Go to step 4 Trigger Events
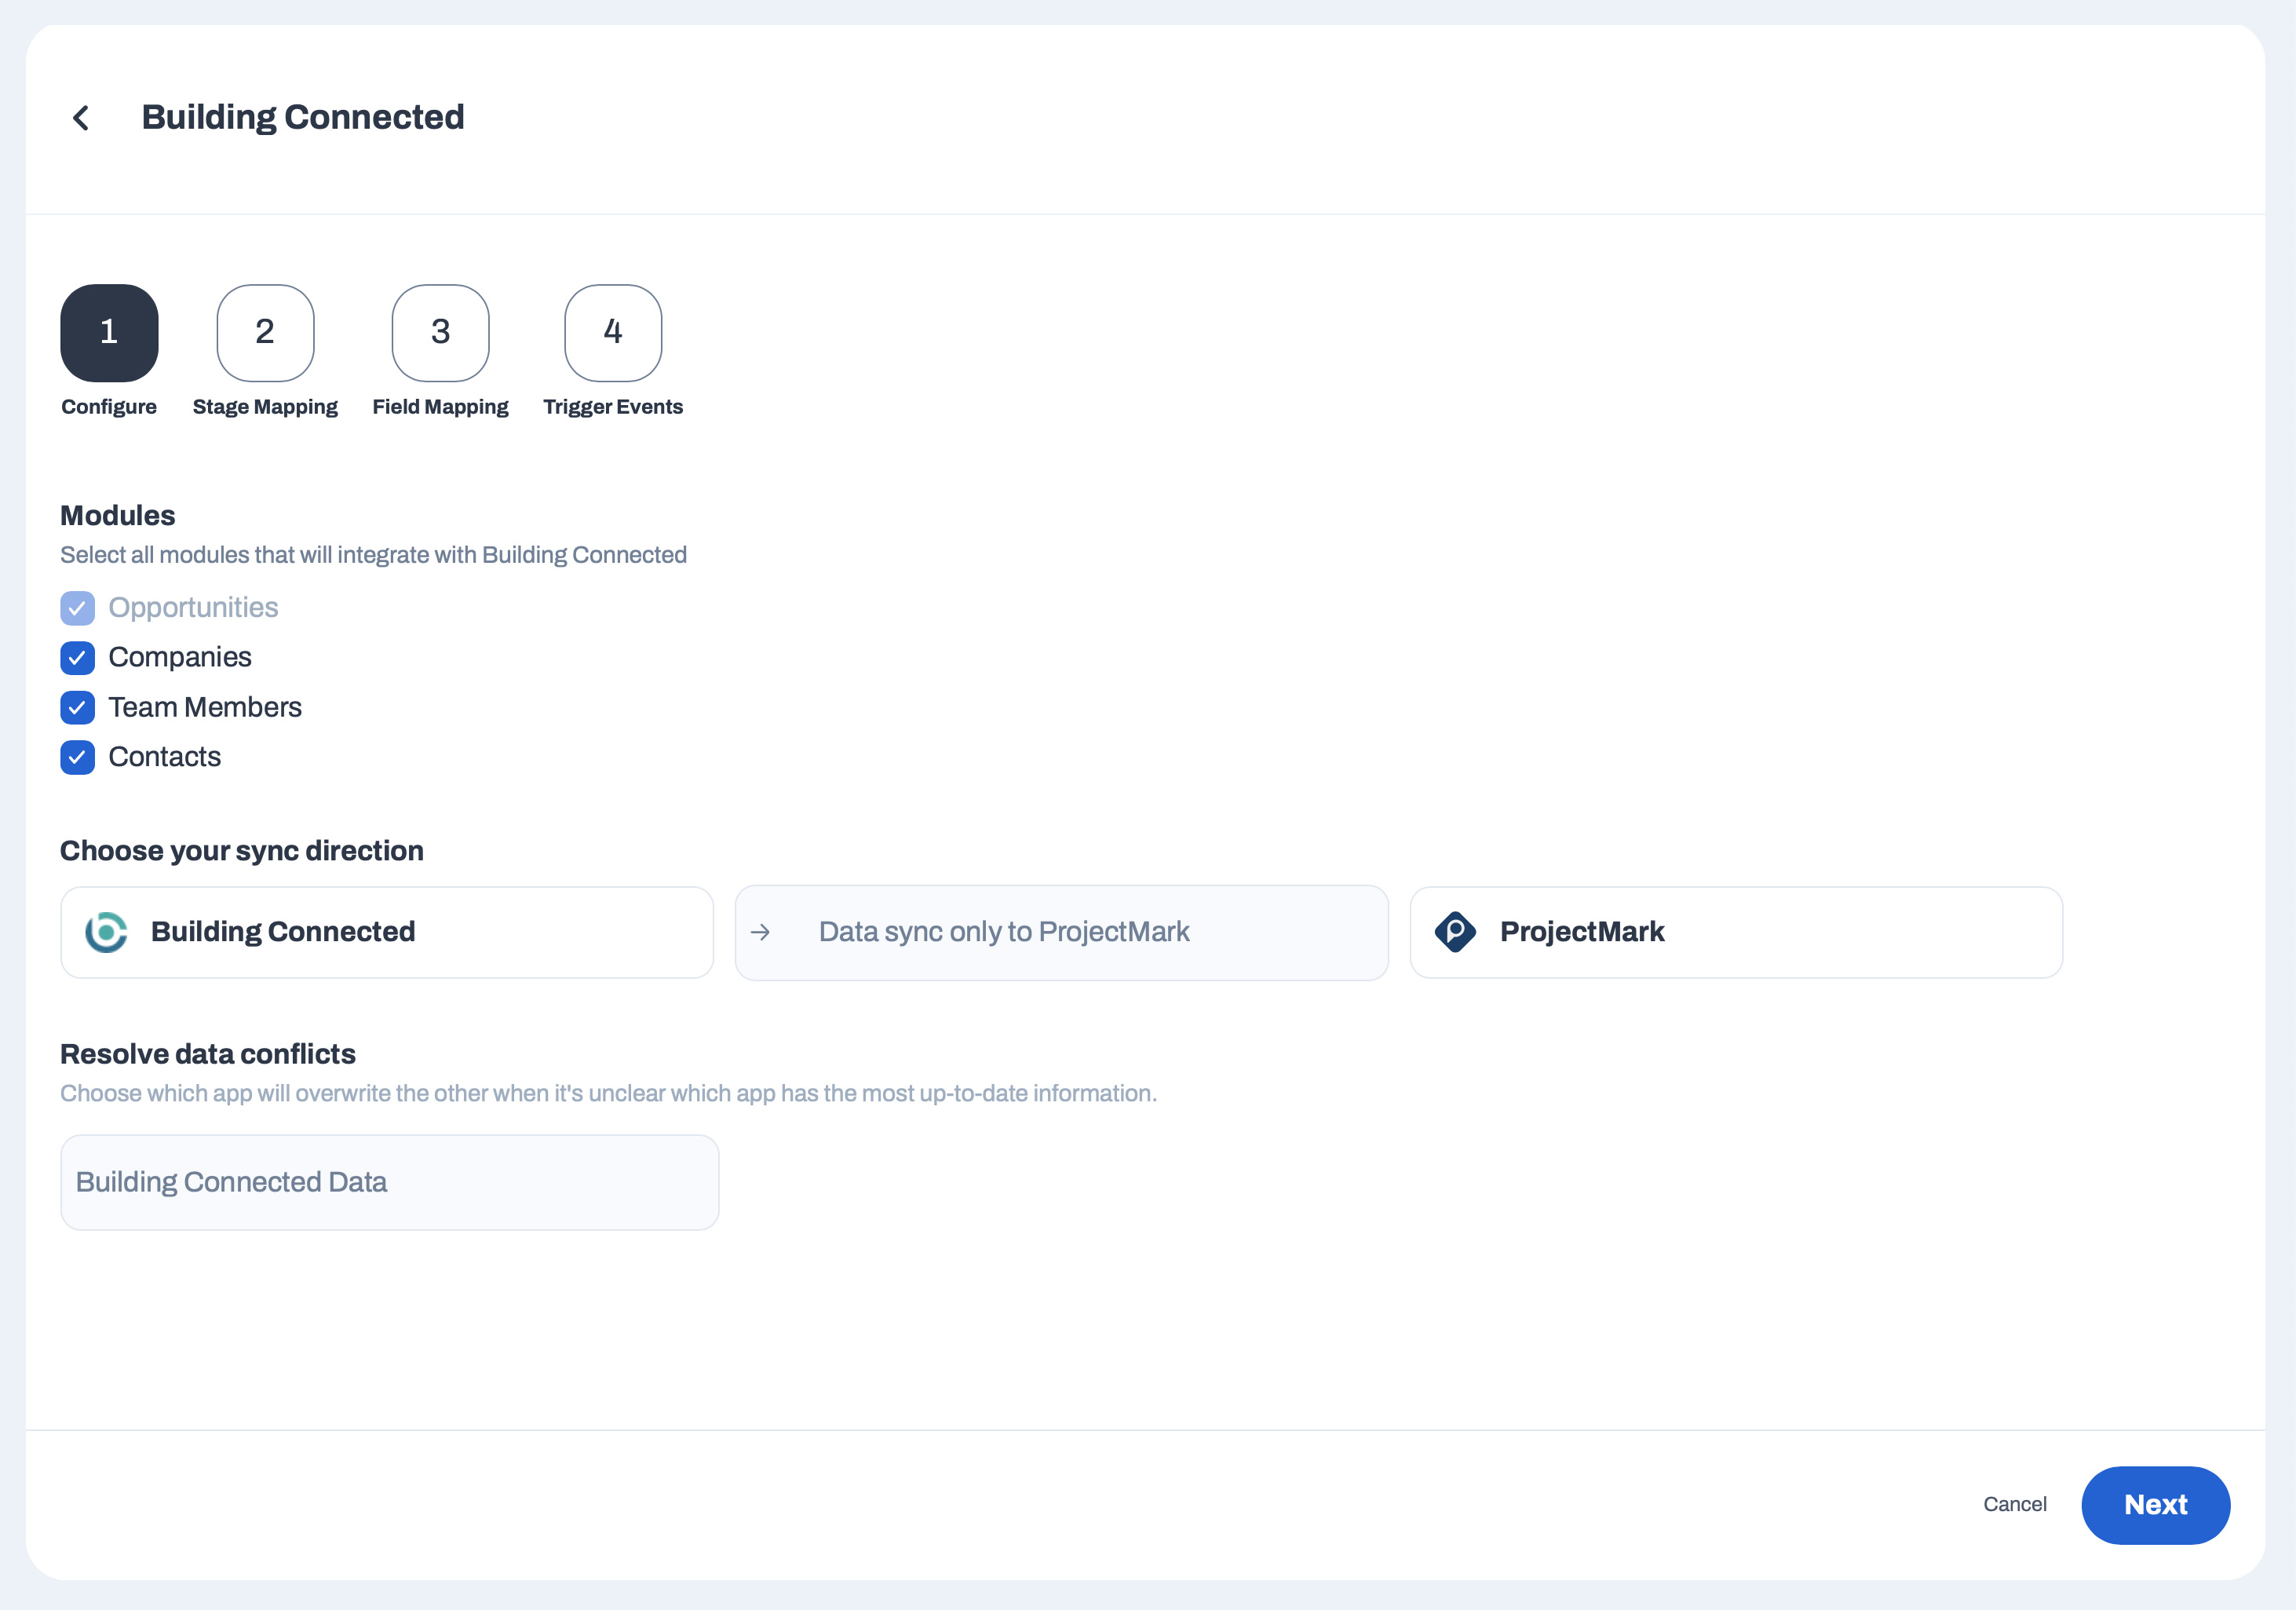The width and height of the screenshot is (2296, 1610). (x=613, y=333)
